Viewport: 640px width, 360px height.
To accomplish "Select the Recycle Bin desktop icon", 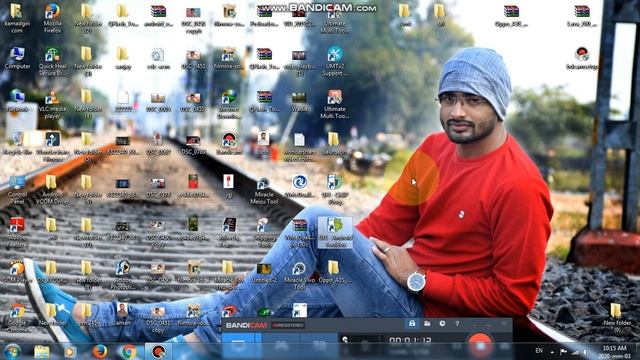I will pyautogui.click(x=17, y=143).
